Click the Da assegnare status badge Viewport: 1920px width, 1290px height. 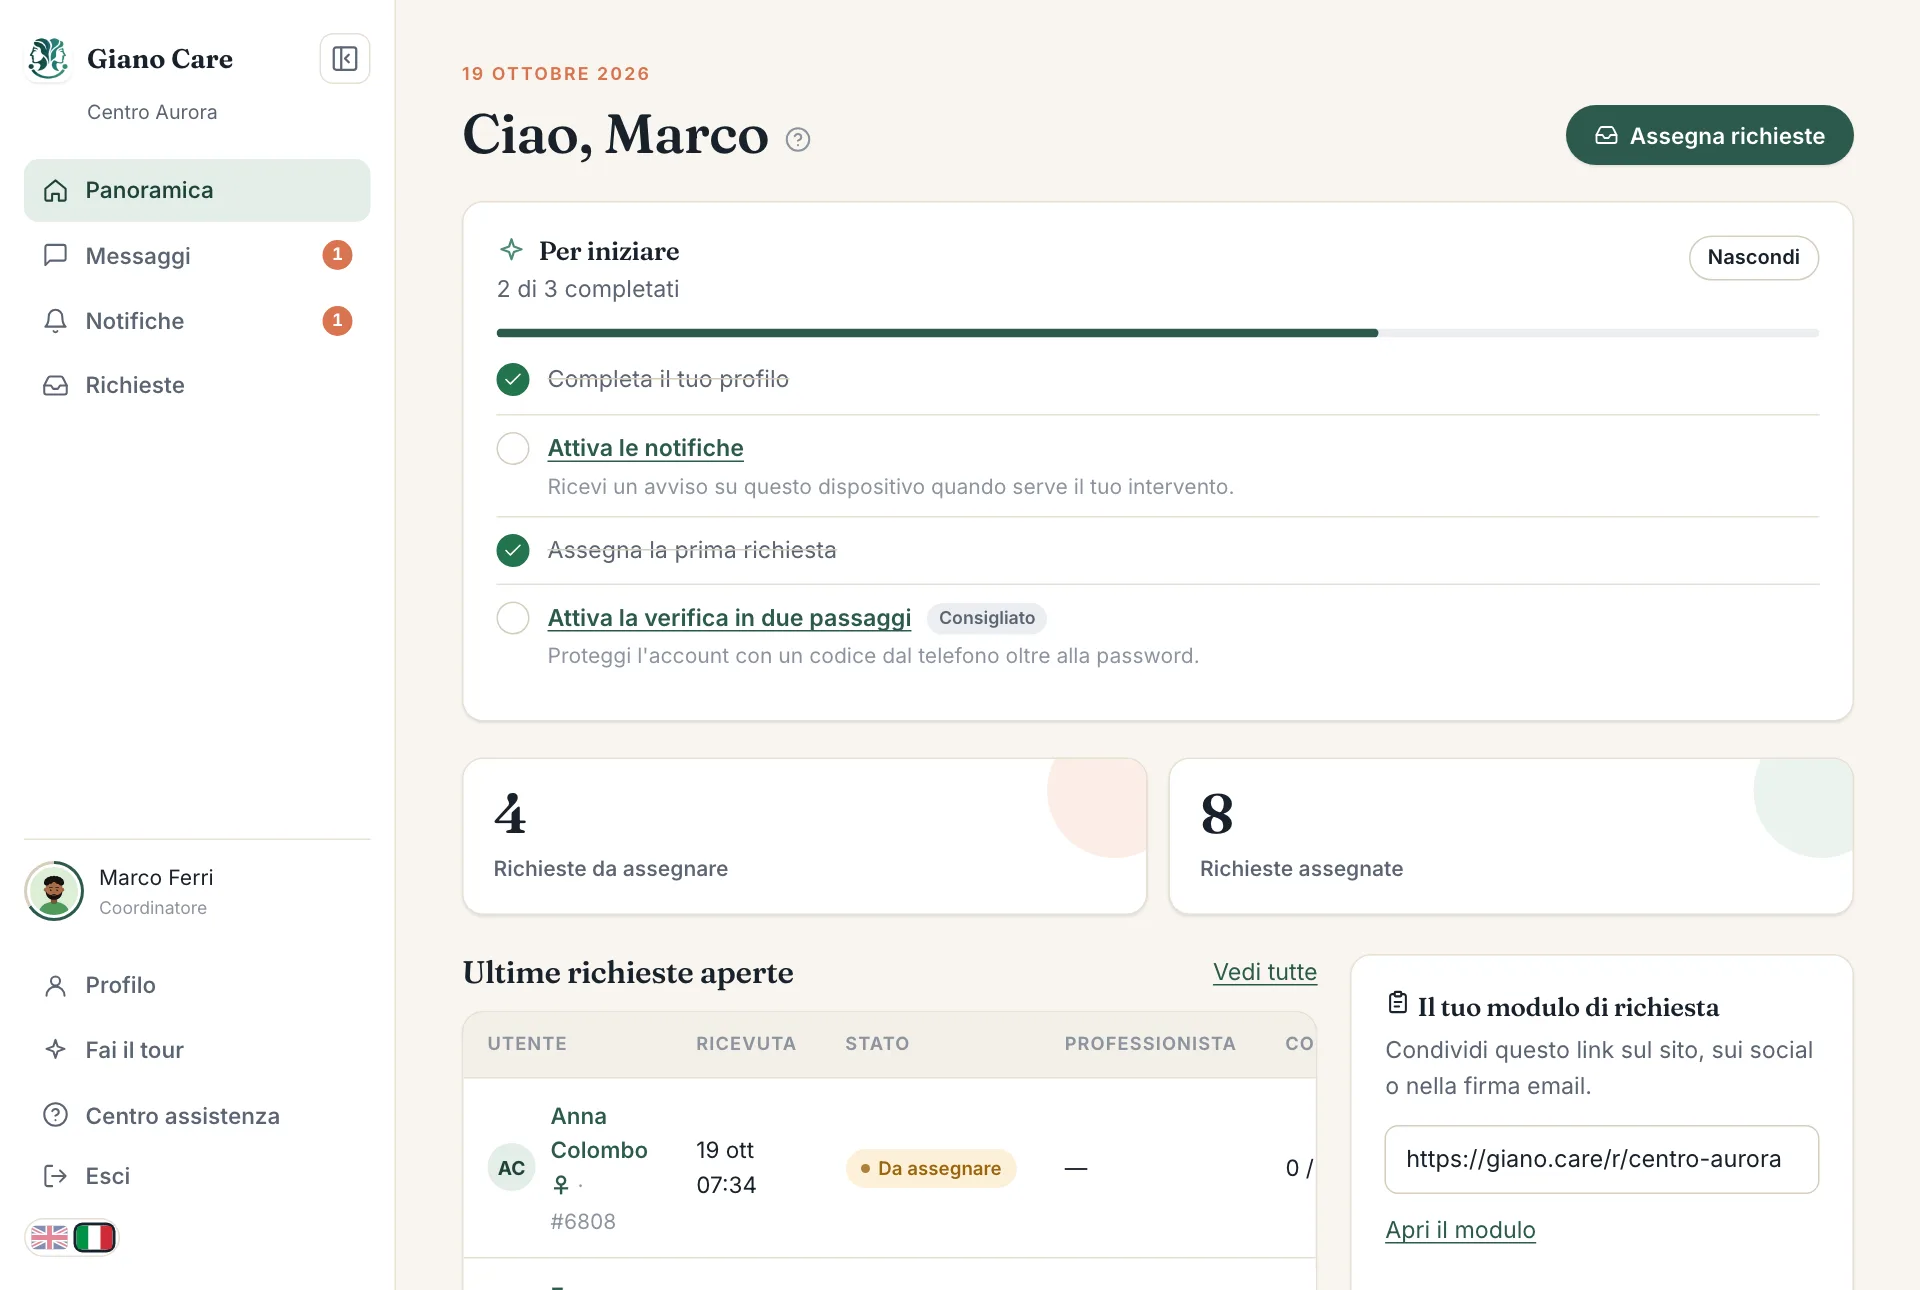point(930,1168)
